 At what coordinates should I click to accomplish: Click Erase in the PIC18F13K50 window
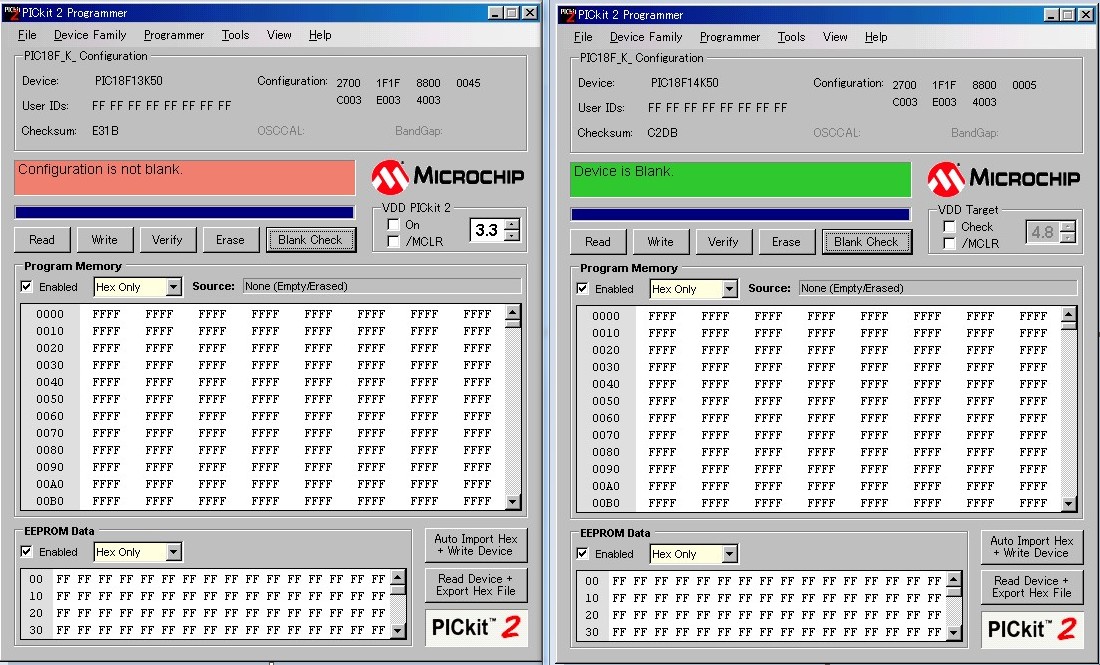tap(230, 240)
